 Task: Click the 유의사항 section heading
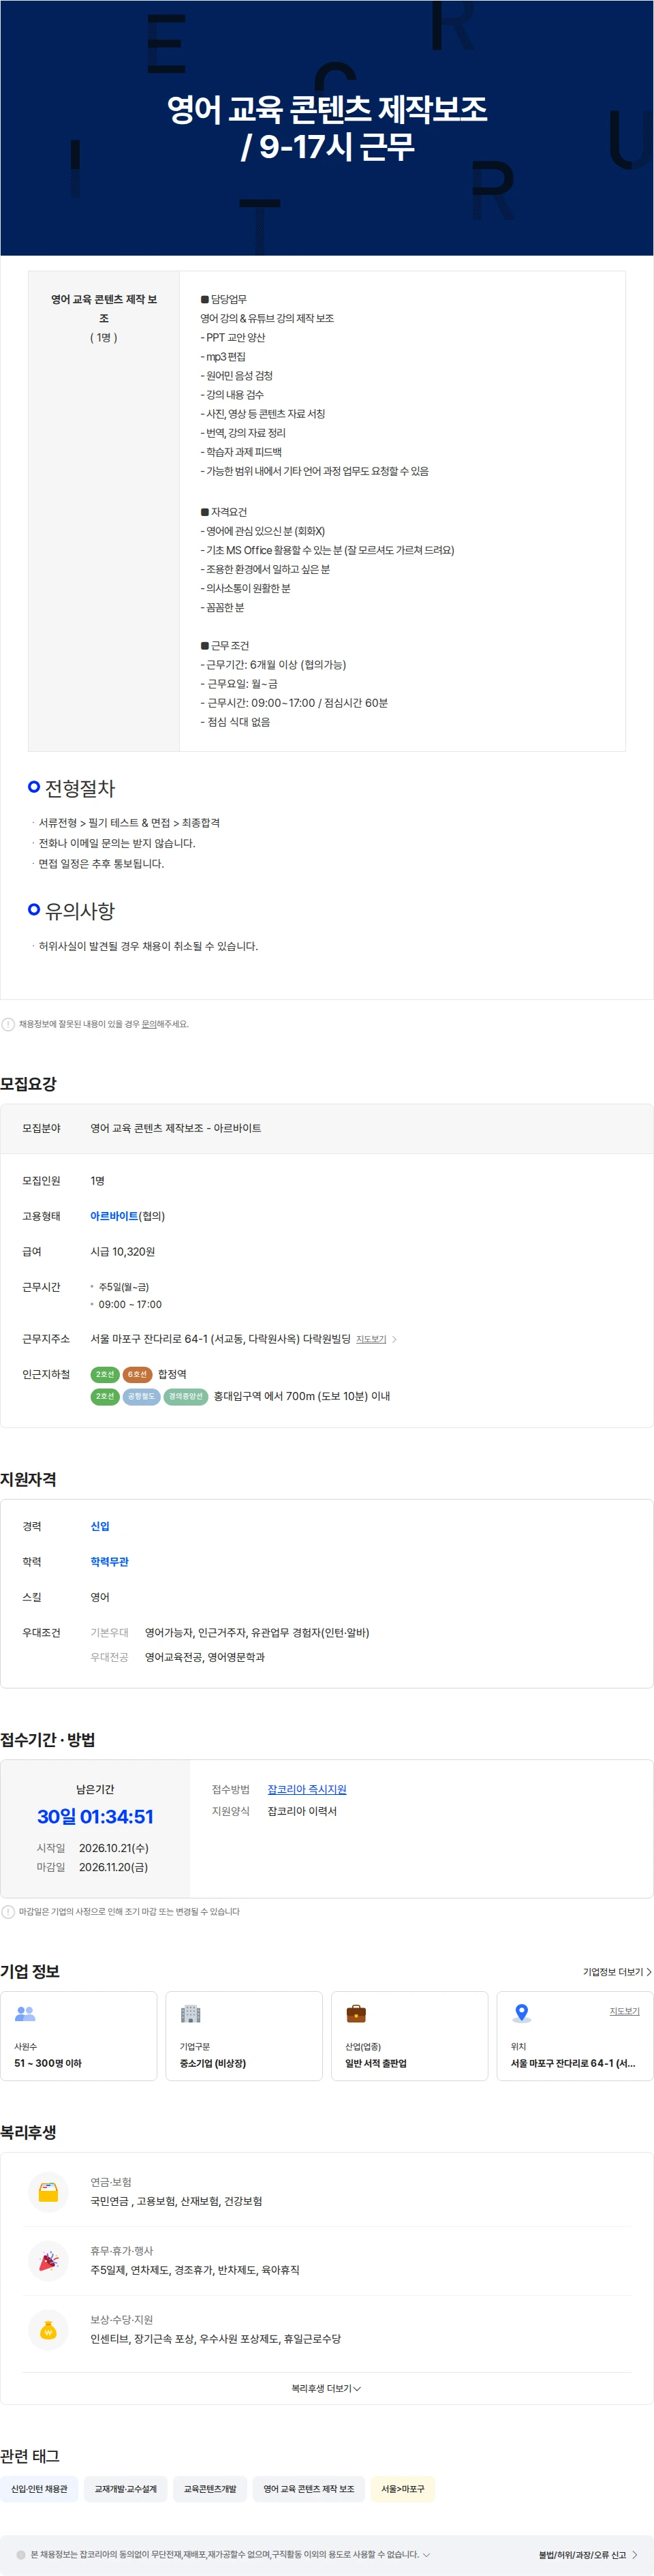80,910
